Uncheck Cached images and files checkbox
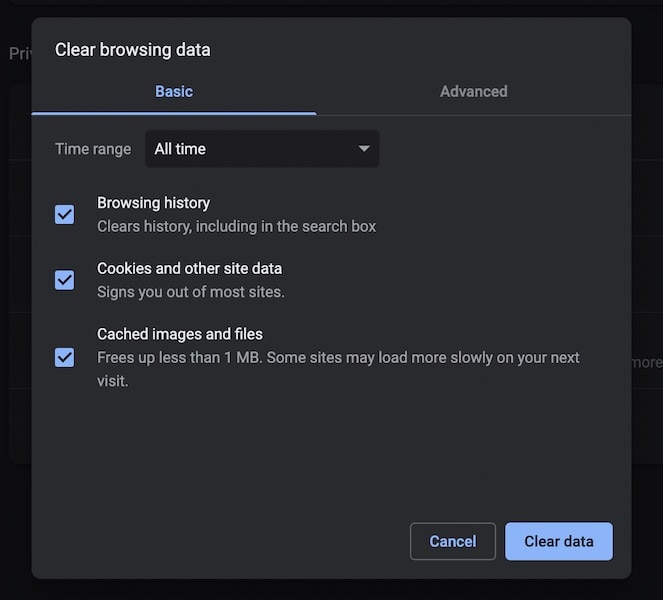The height and width of the screenshot is (600, 663). [65, 357]
